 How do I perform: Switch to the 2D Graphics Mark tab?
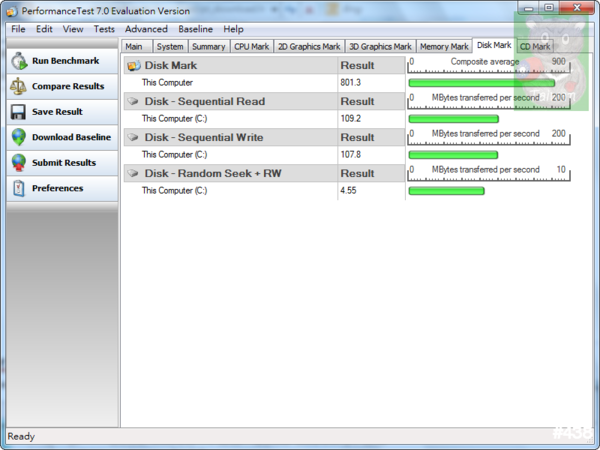(x=309, y=46)
